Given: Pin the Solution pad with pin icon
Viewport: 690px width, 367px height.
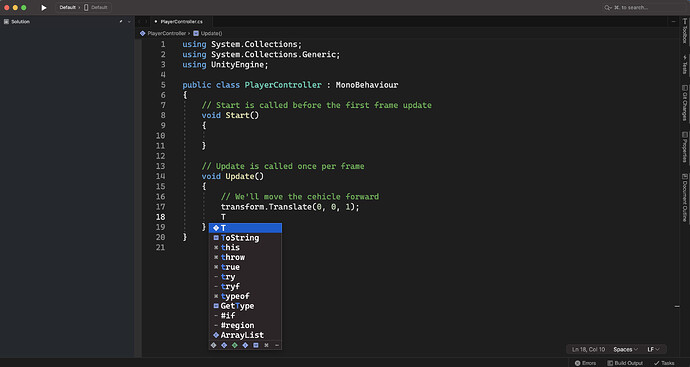Looking at the screenshot, I should click(x=121, y=22).
